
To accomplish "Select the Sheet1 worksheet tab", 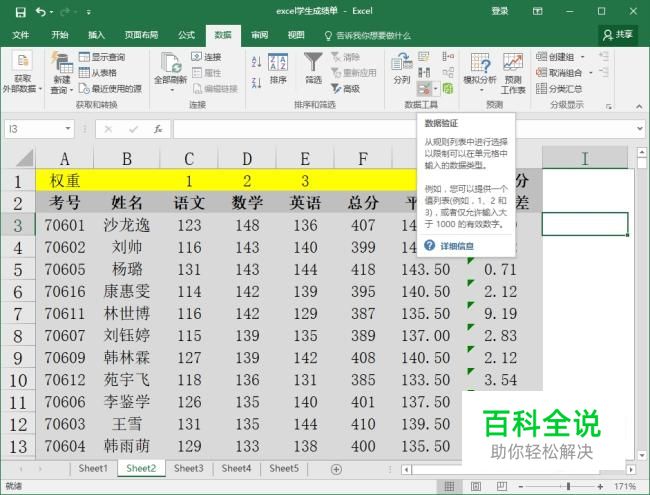I will (93, 468).
